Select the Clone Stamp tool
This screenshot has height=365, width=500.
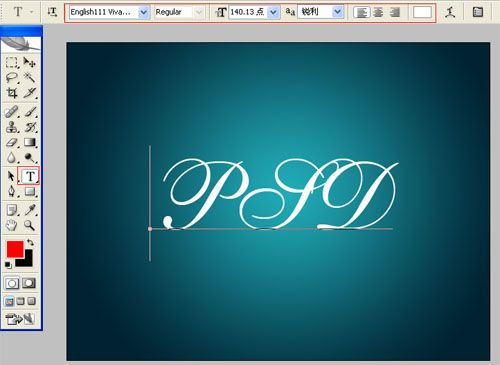(12, 127)
